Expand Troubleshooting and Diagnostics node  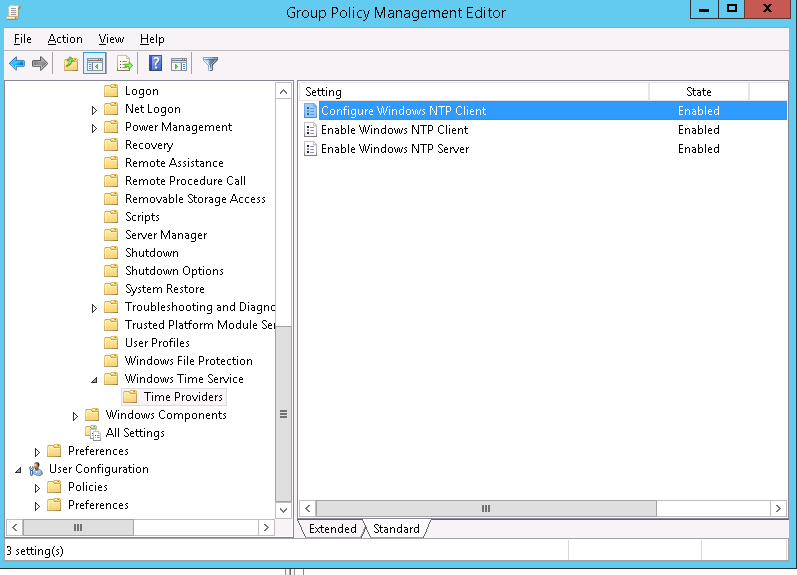(x=94, y=308)
